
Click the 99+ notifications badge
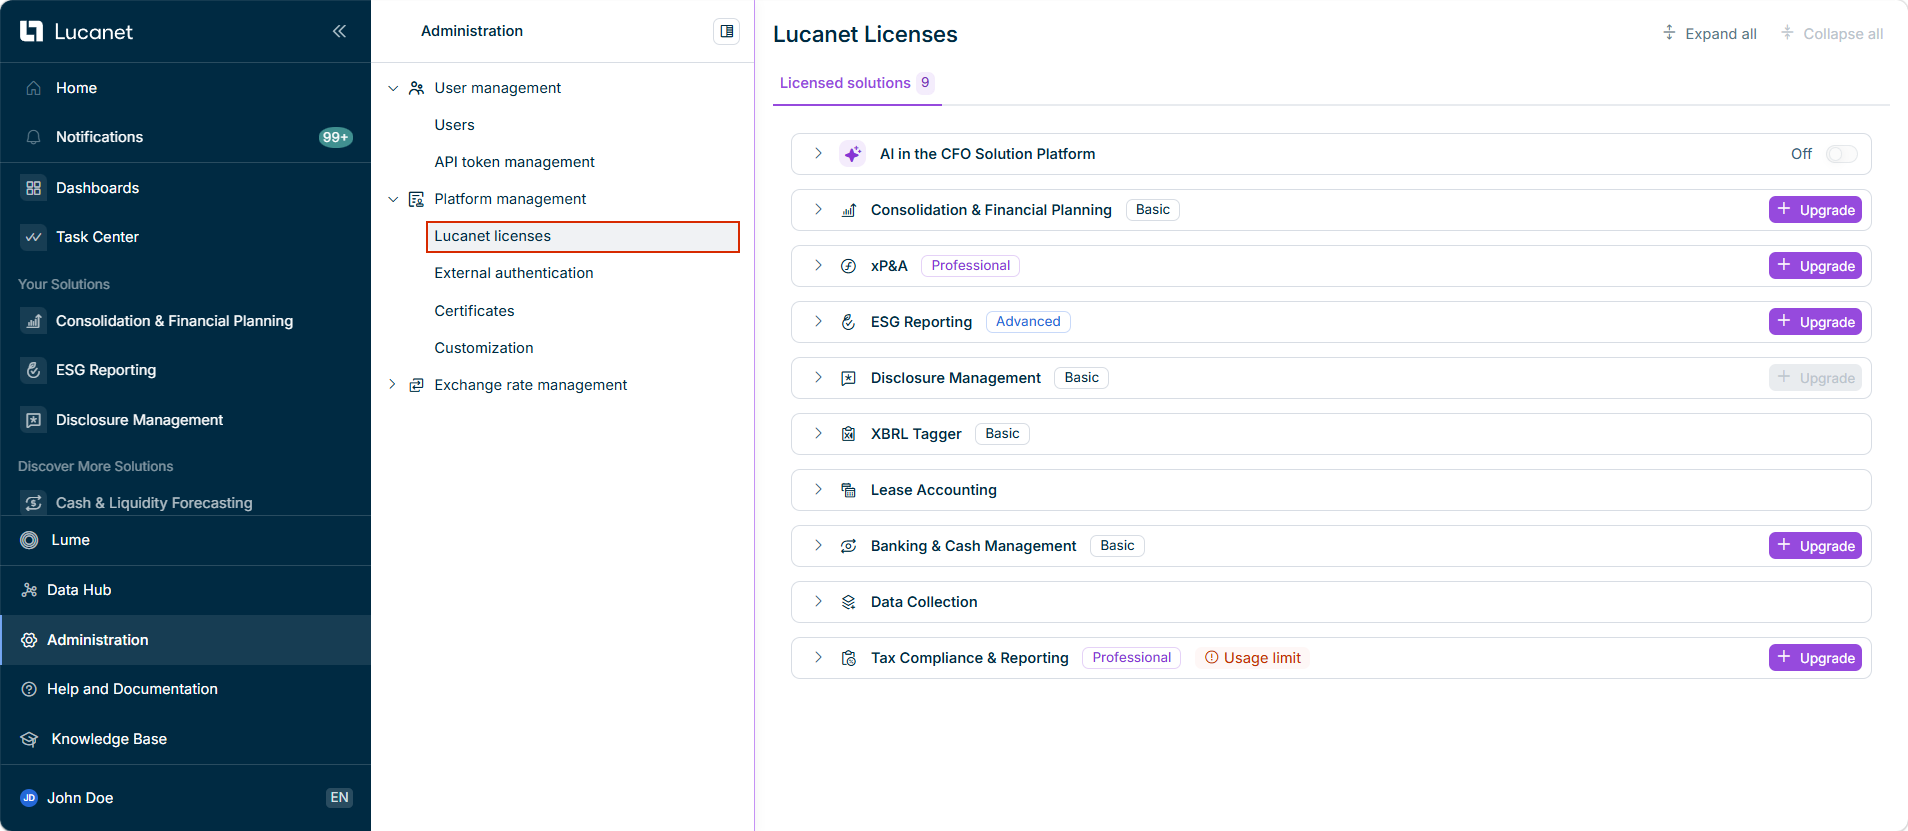pos(336,137)
